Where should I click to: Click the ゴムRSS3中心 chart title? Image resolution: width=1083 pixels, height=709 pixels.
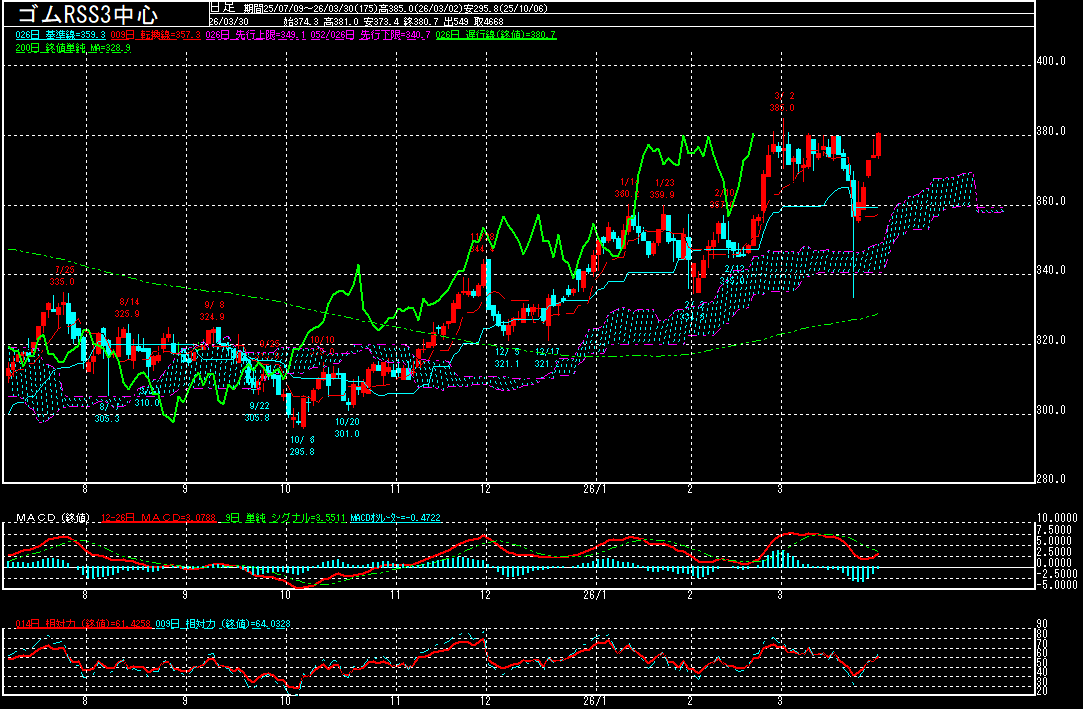coord(88,14)
